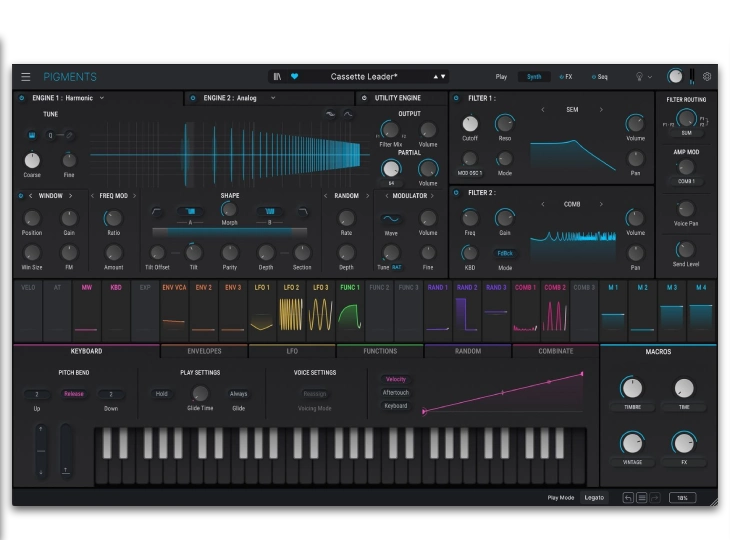The width and height of the screenshot is (730, 540).
Task: Open the preset library browser icon
Action: click(279, 77)
